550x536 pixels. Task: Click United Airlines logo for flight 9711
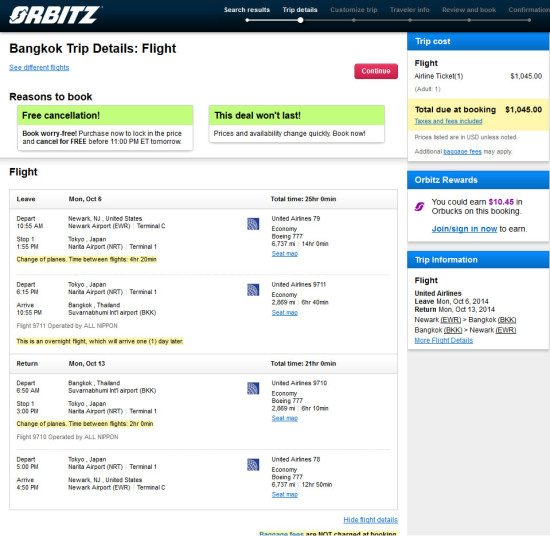[253, 290]
